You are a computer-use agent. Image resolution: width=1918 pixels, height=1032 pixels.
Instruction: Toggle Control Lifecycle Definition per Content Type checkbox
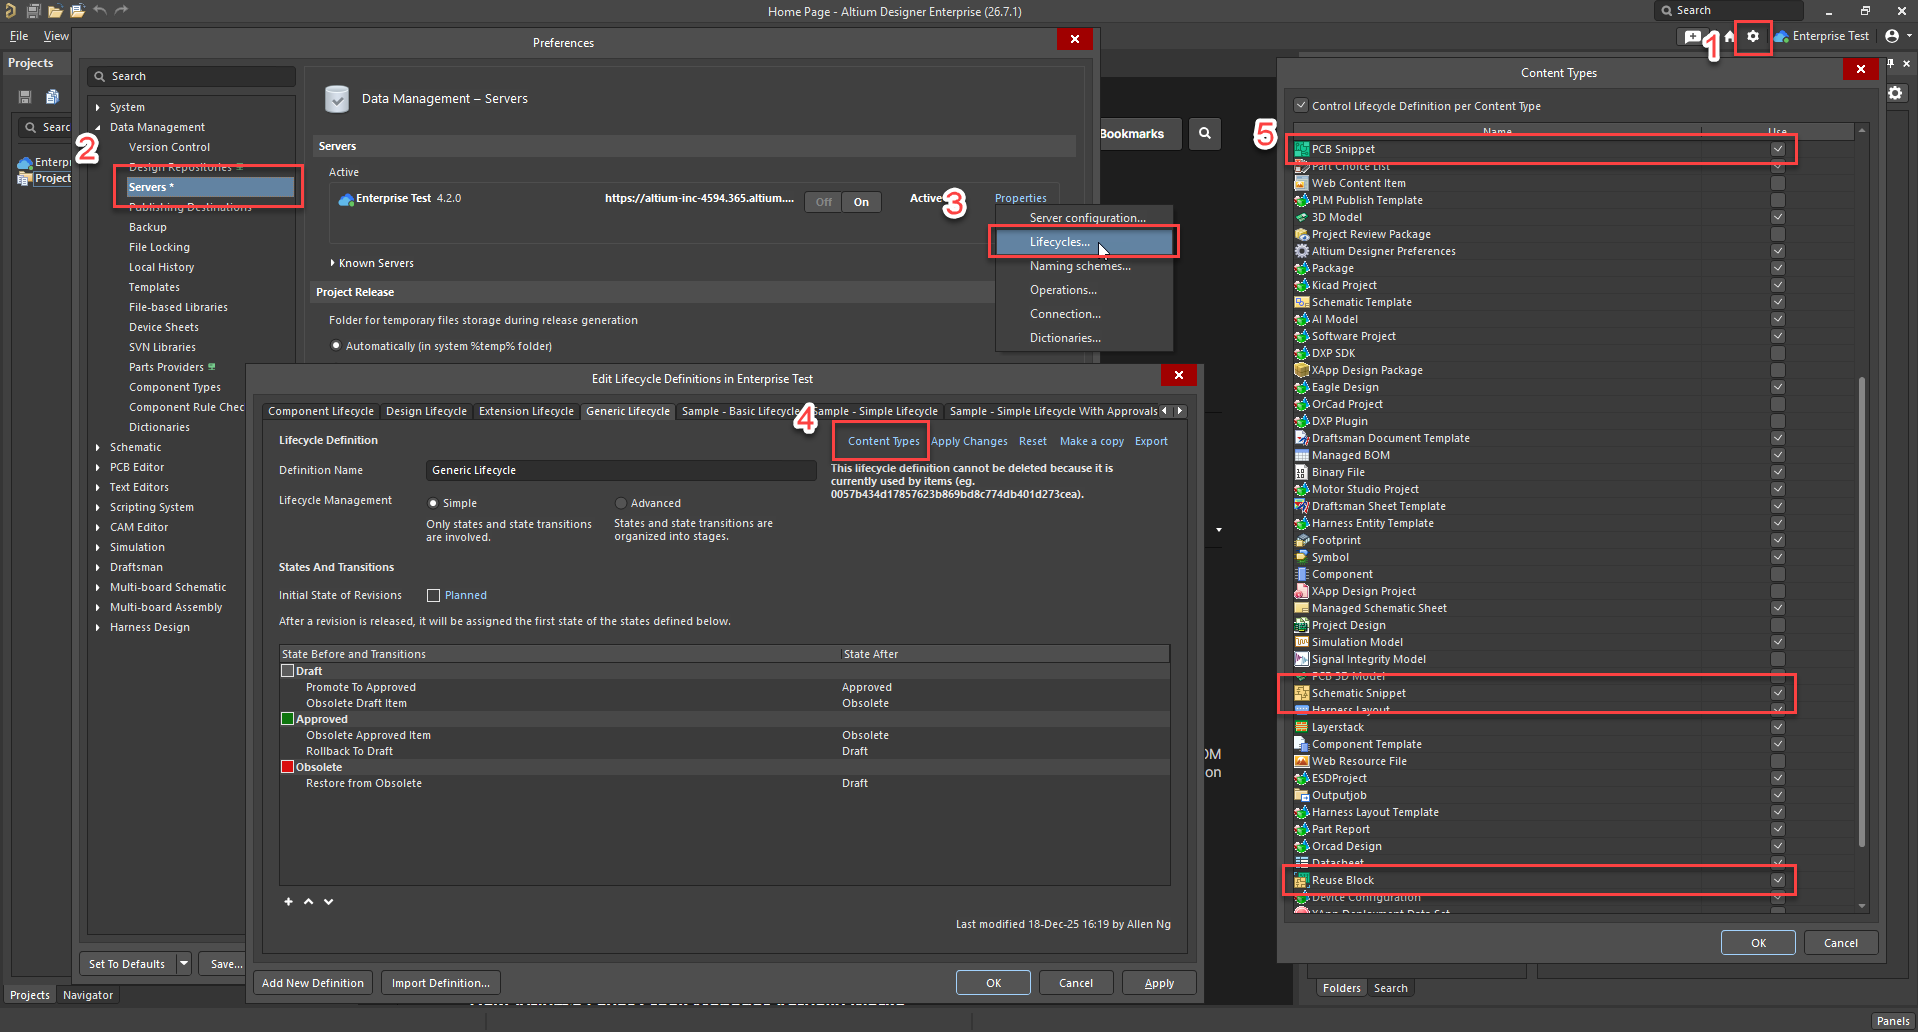(x=1301, y=105)
